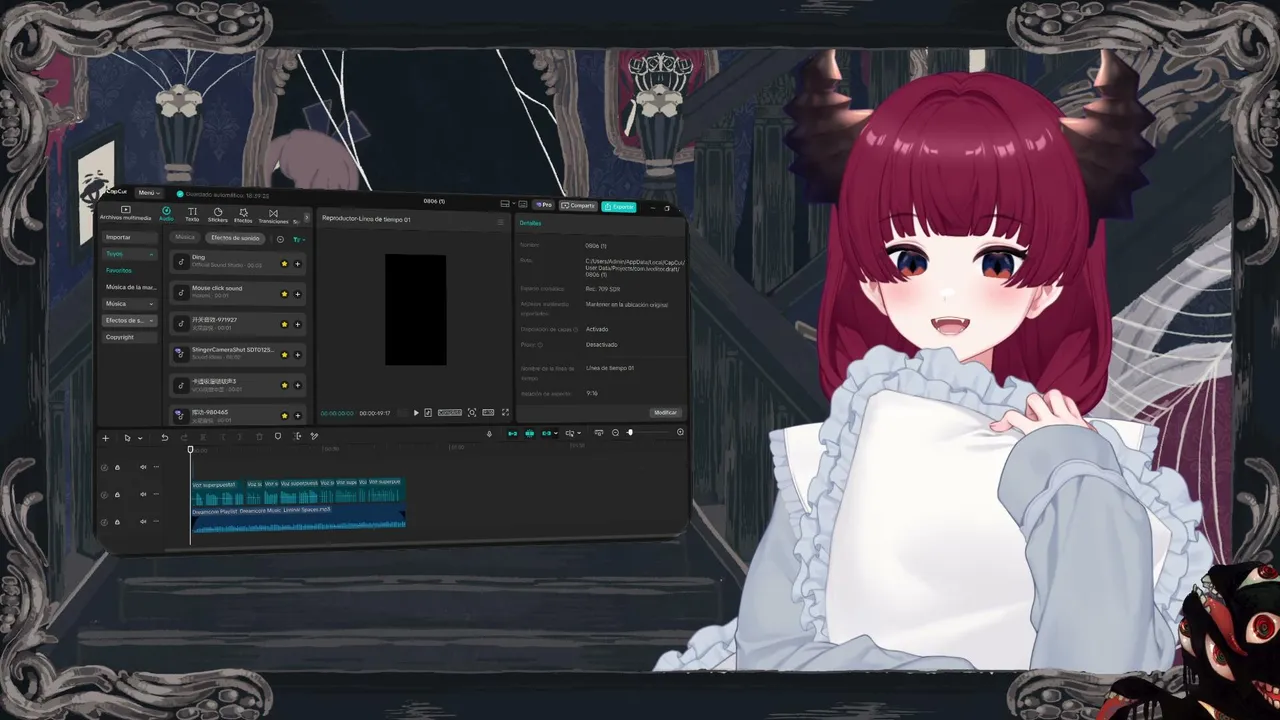Show more tabs with the right arrow
Screen dimensions: 1280x720
coord(307,217)
